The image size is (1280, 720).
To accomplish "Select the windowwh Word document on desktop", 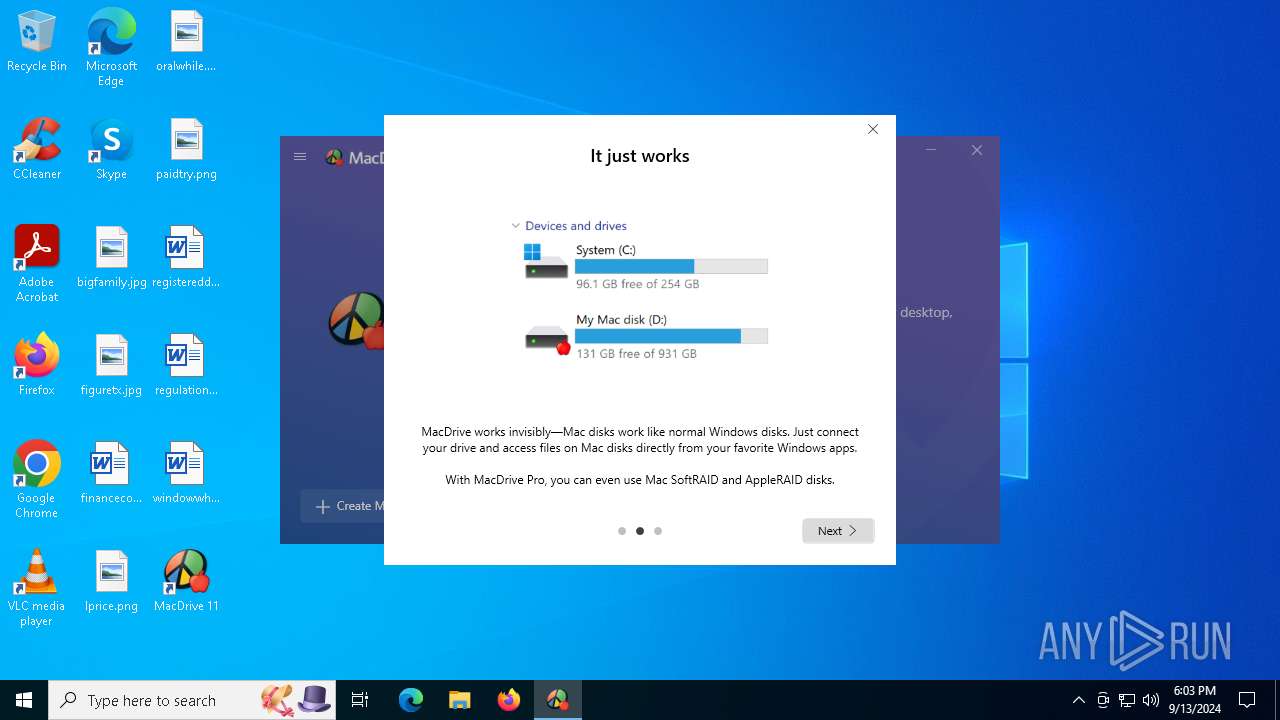I will (186, 473).
